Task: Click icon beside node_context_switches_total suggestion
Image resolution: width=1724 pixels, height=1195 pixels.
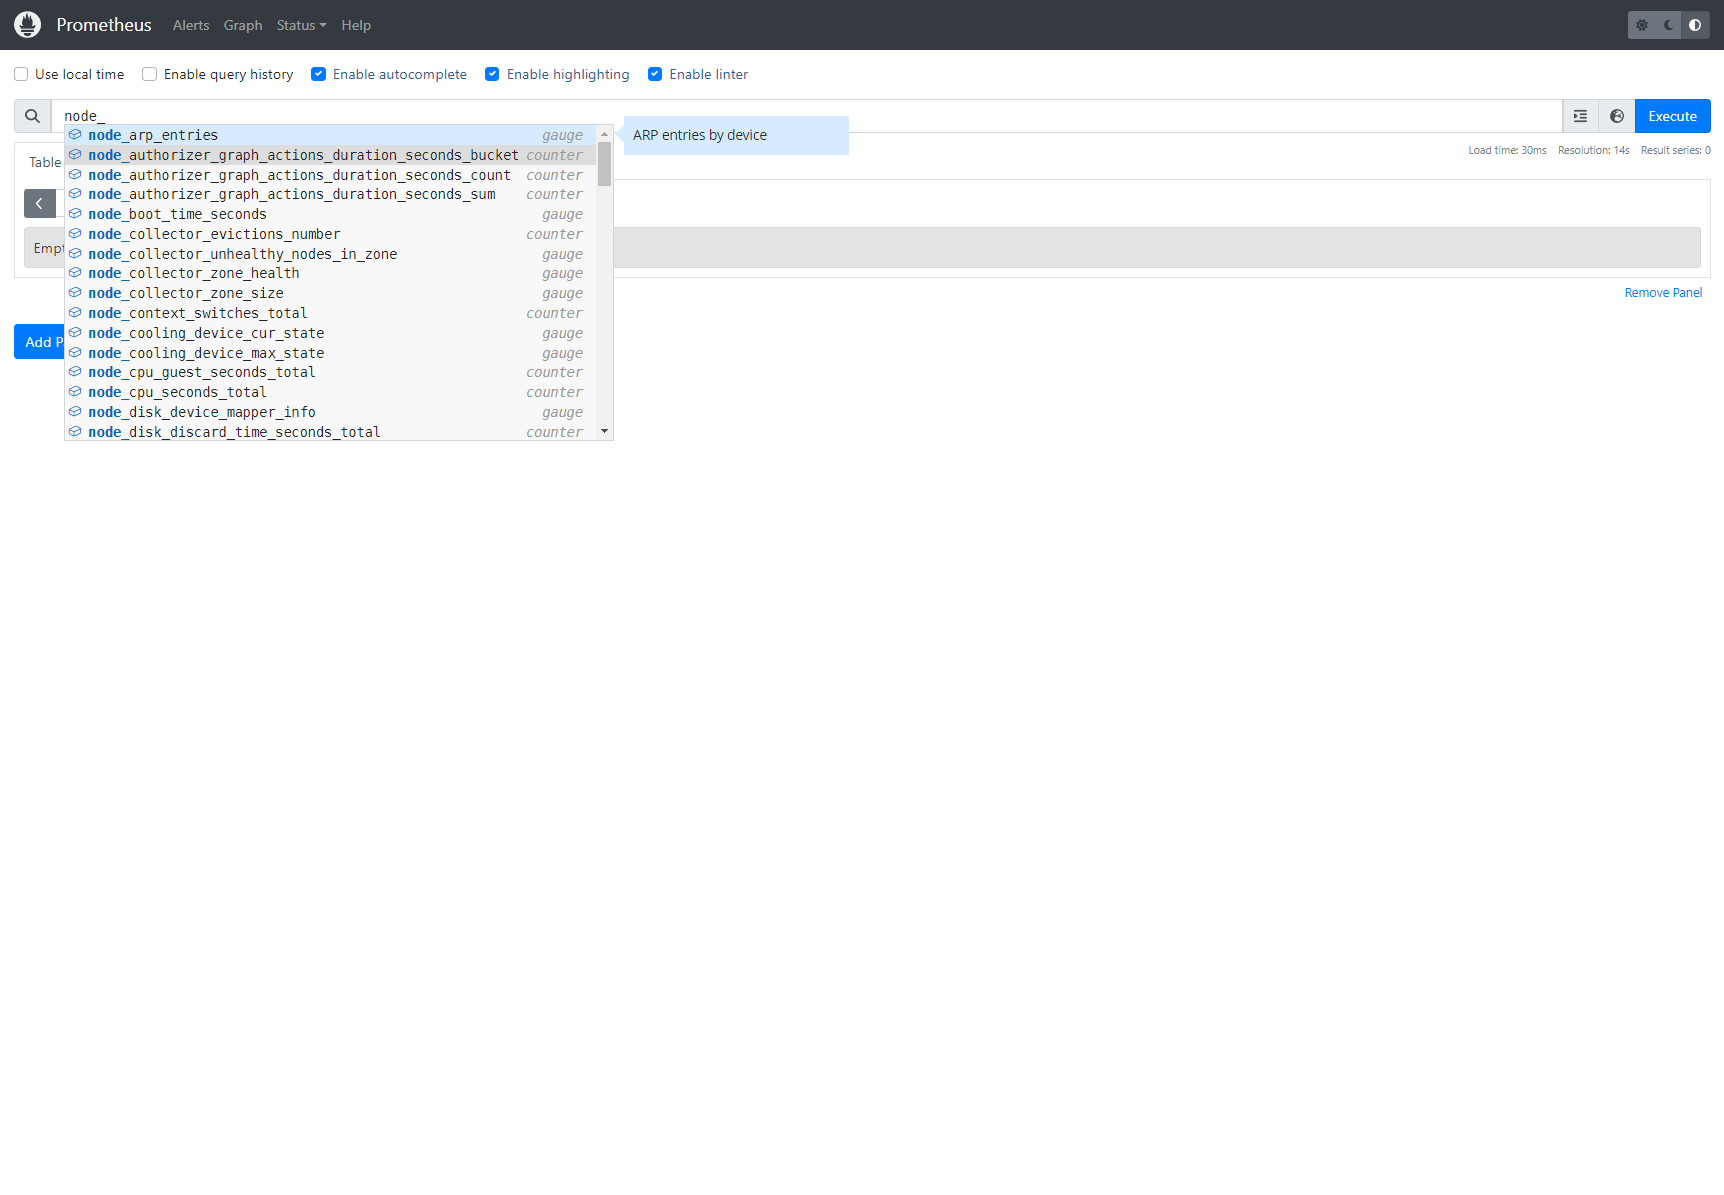Action: [x=75, y=313]
